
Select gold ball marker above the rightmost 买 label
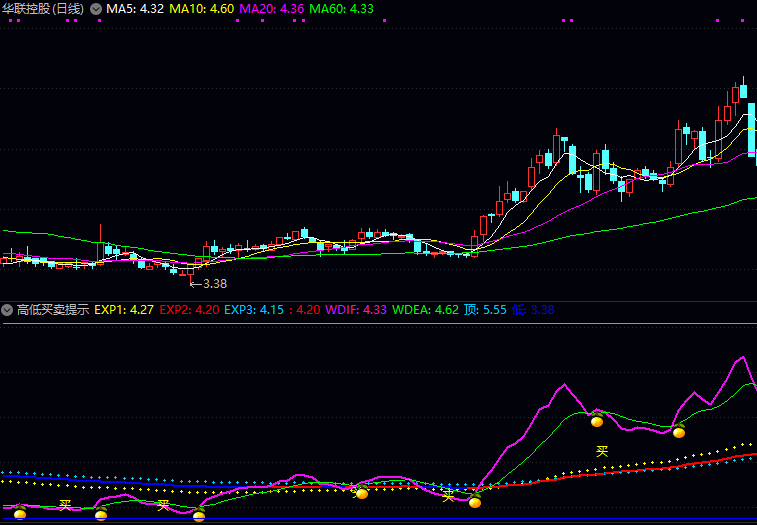[x=597, y=421]
